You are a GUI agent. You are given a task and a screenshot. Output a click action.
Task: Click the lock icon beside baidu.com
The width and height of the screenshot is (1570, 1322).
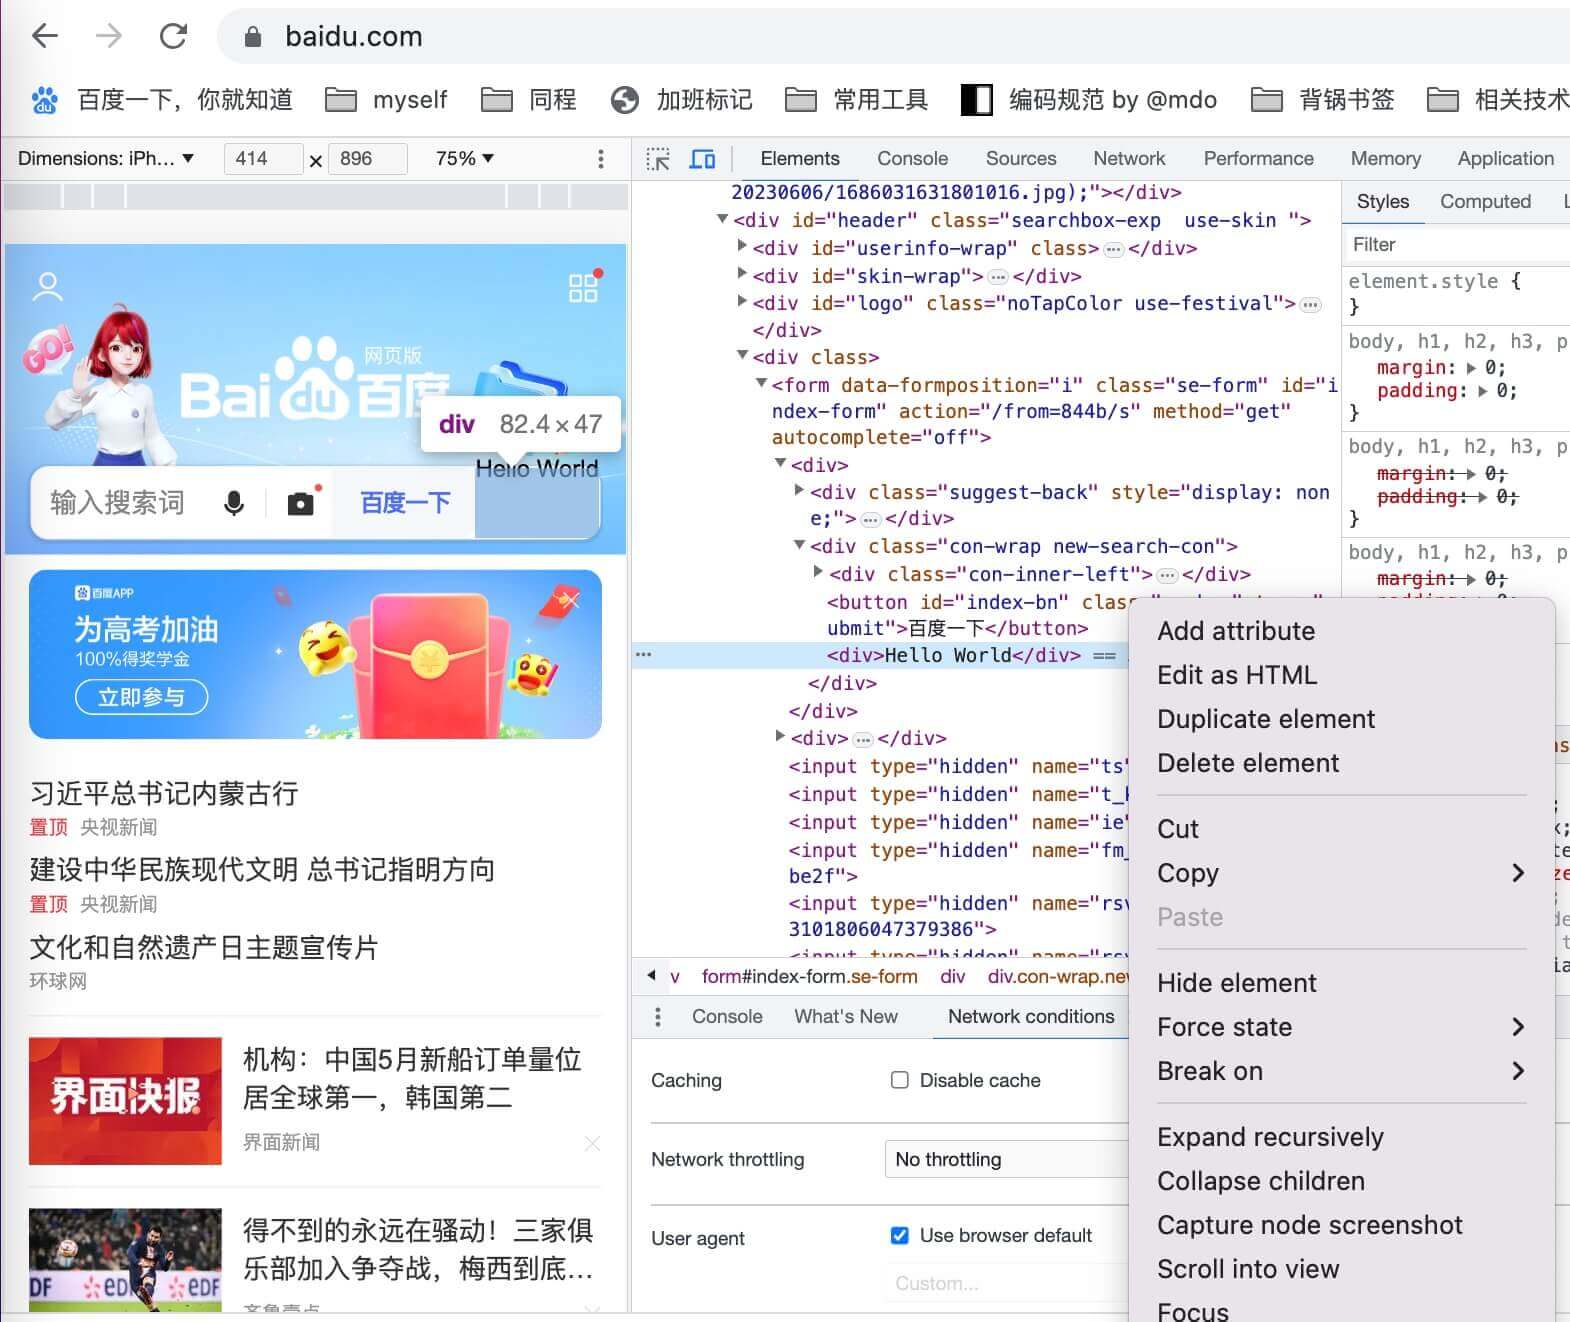tap(253, 37)
